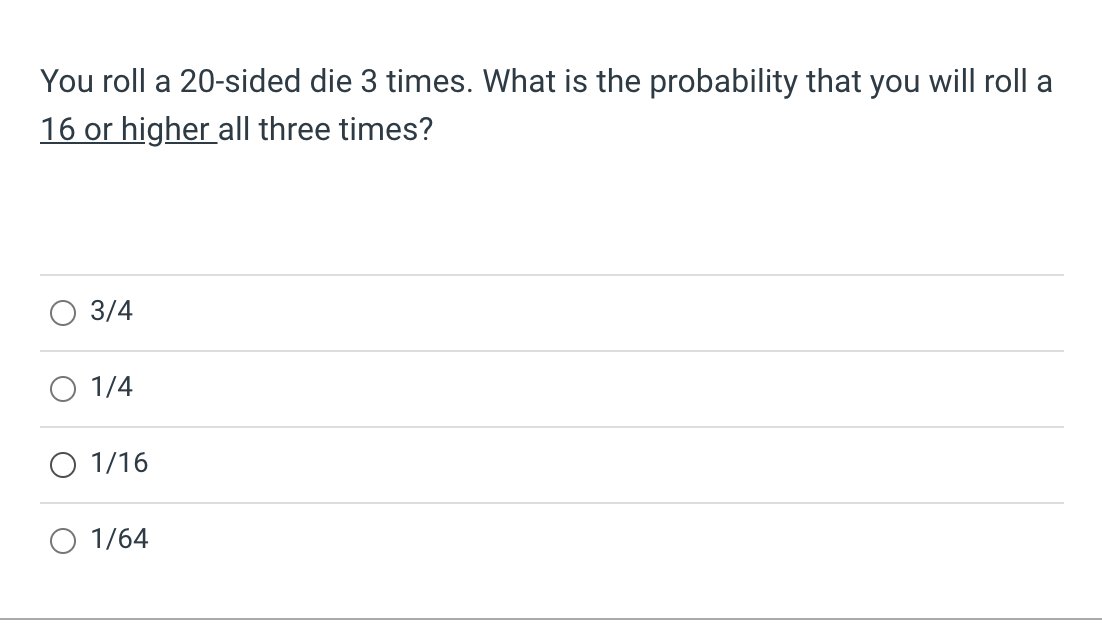Click the word "that" in the question
The image size is (1102, 624).
pos(834,82)
